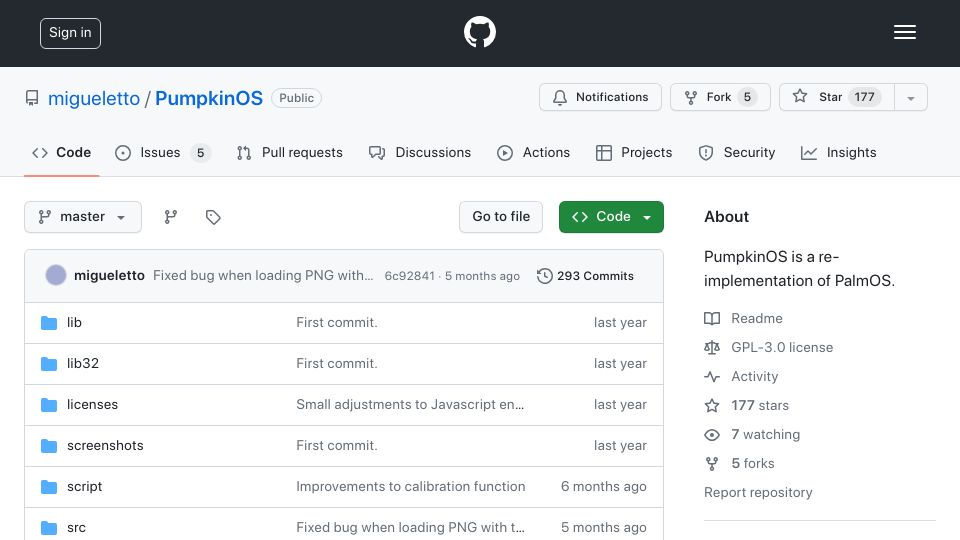This screenshot has width=960, height=540.
Task: Switch to the Projects tab
Action: (x=634, y=152)
